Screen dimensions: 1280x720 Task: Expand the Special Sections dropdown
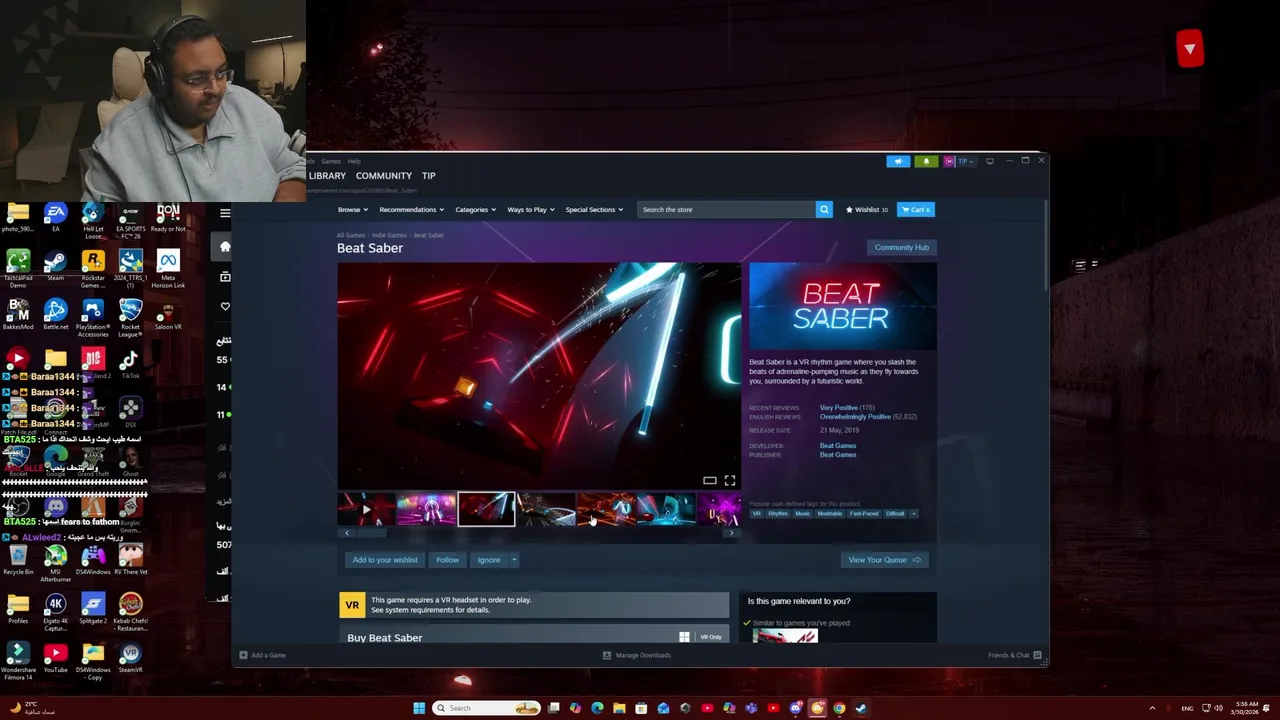pos(594,210)
